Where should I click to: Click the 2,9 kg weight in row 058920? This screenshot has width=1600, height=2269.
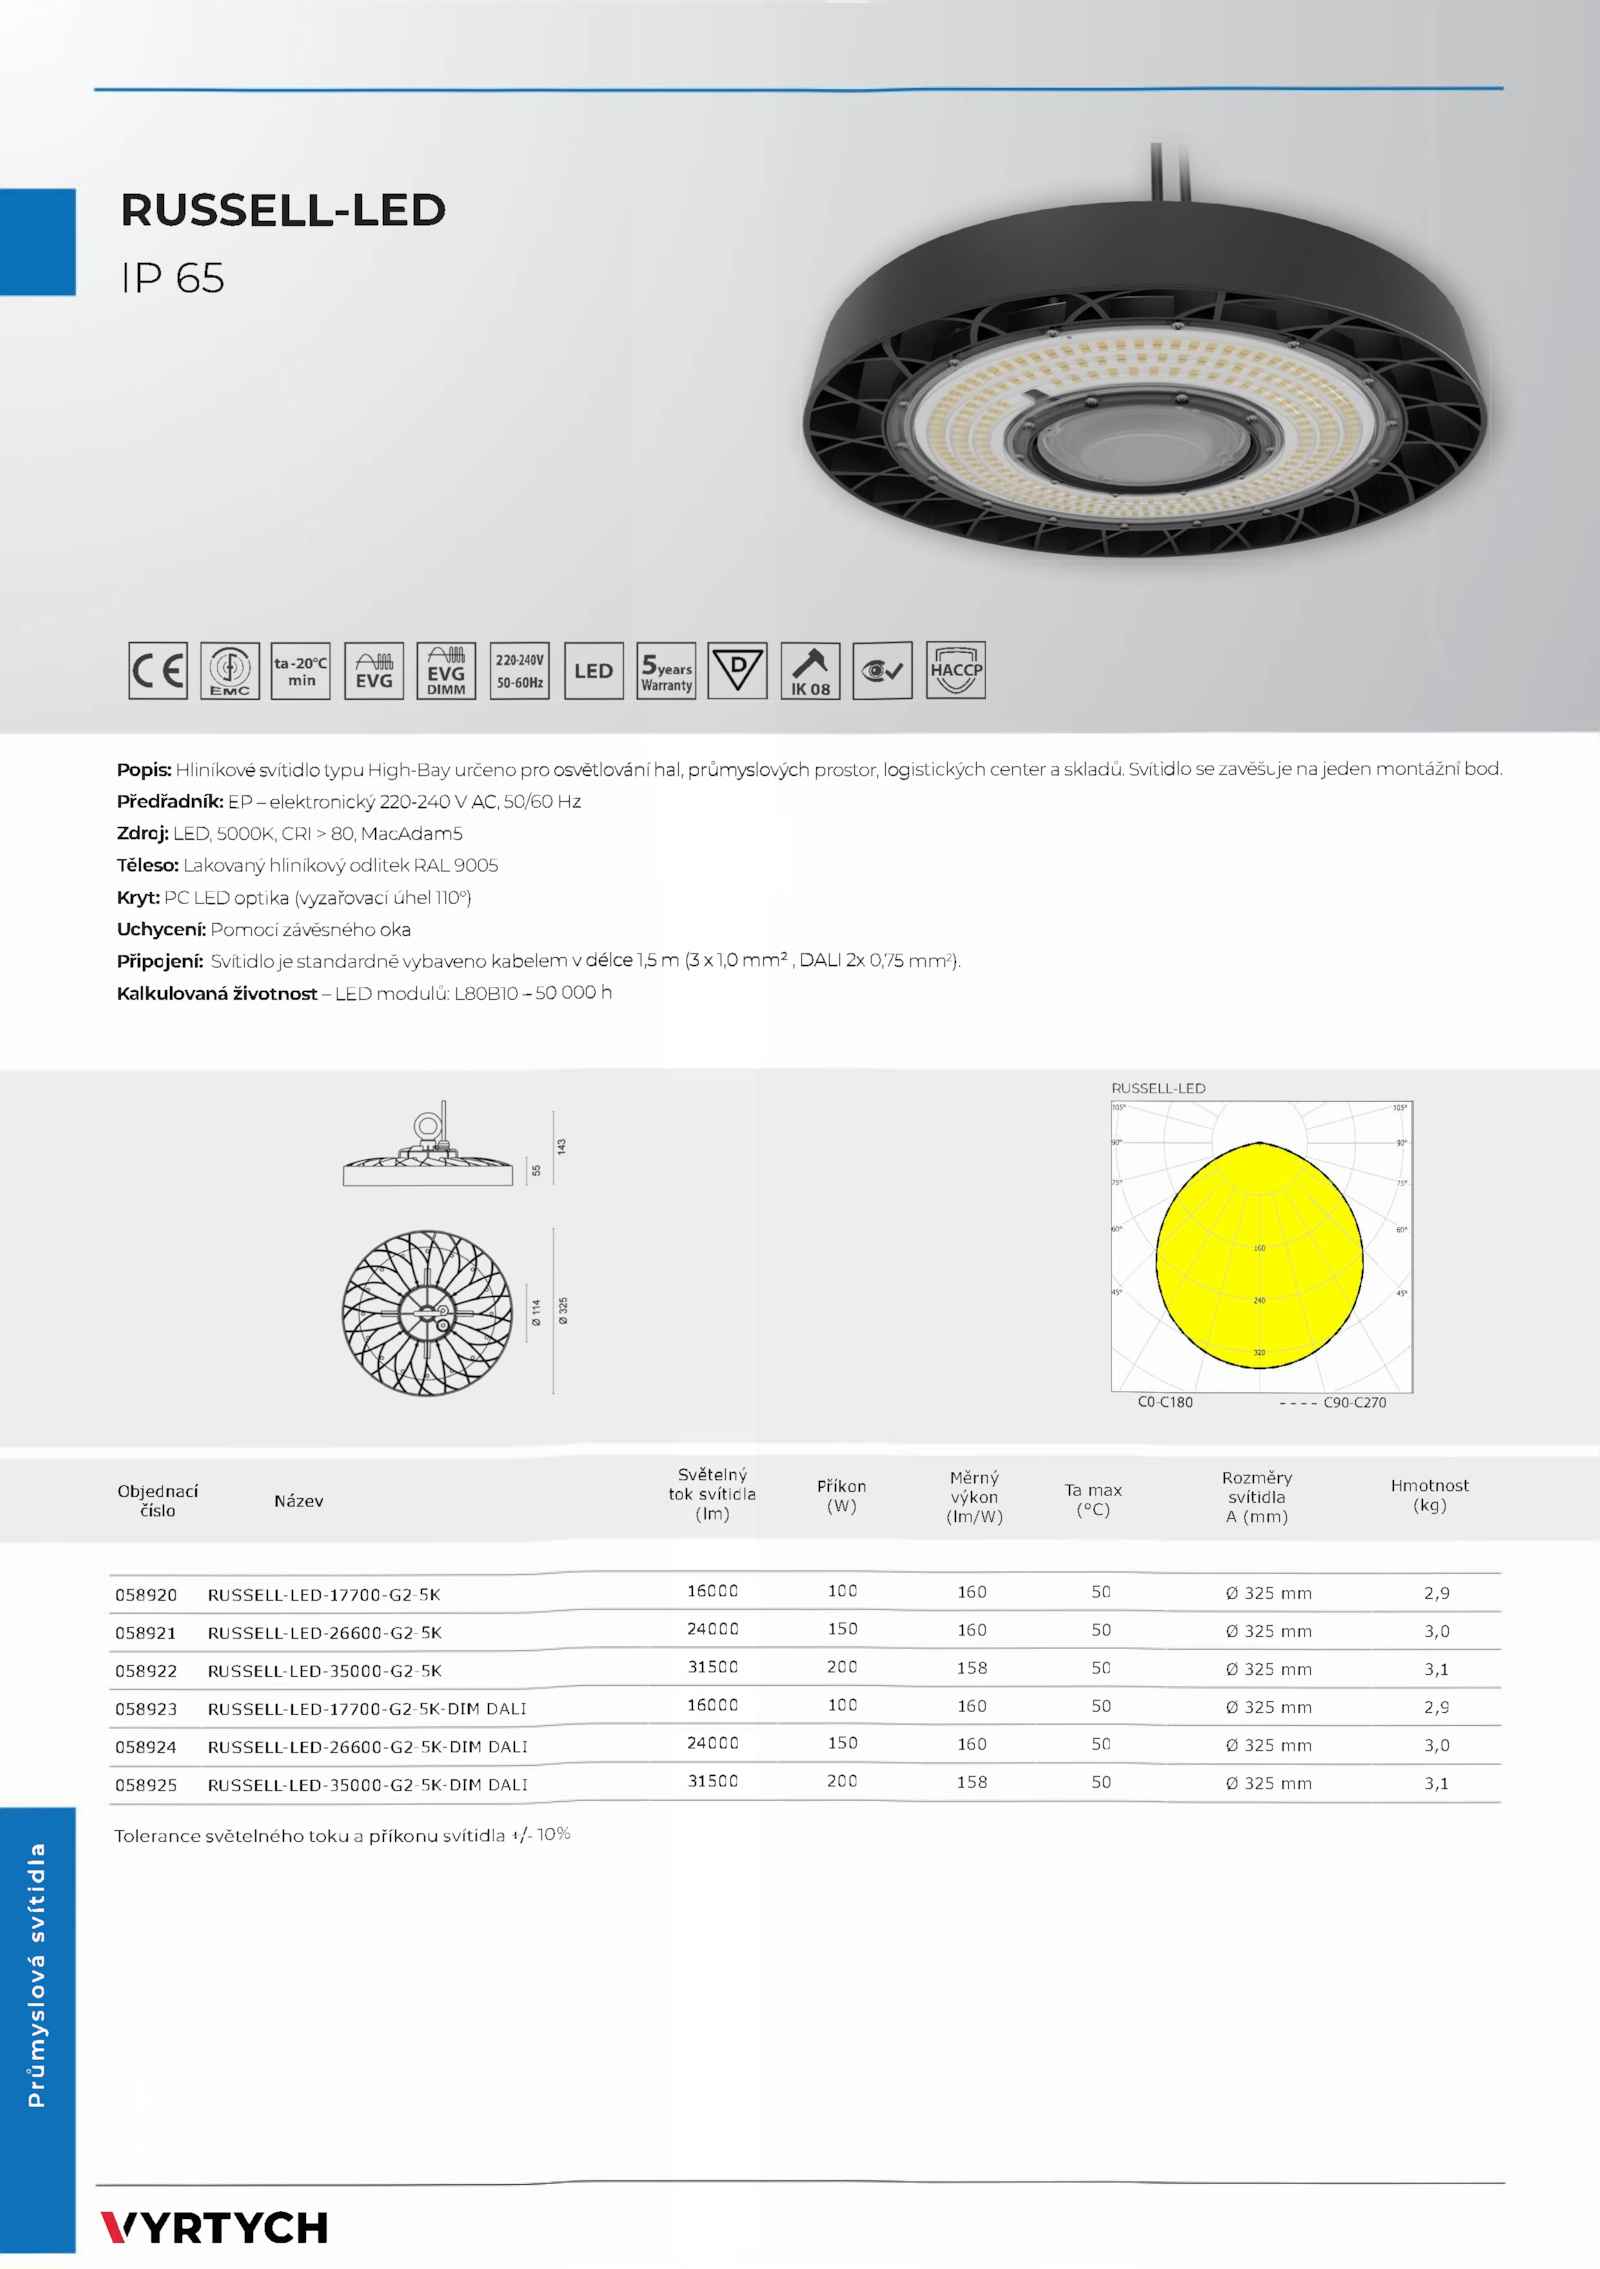click(1437, 1593)
